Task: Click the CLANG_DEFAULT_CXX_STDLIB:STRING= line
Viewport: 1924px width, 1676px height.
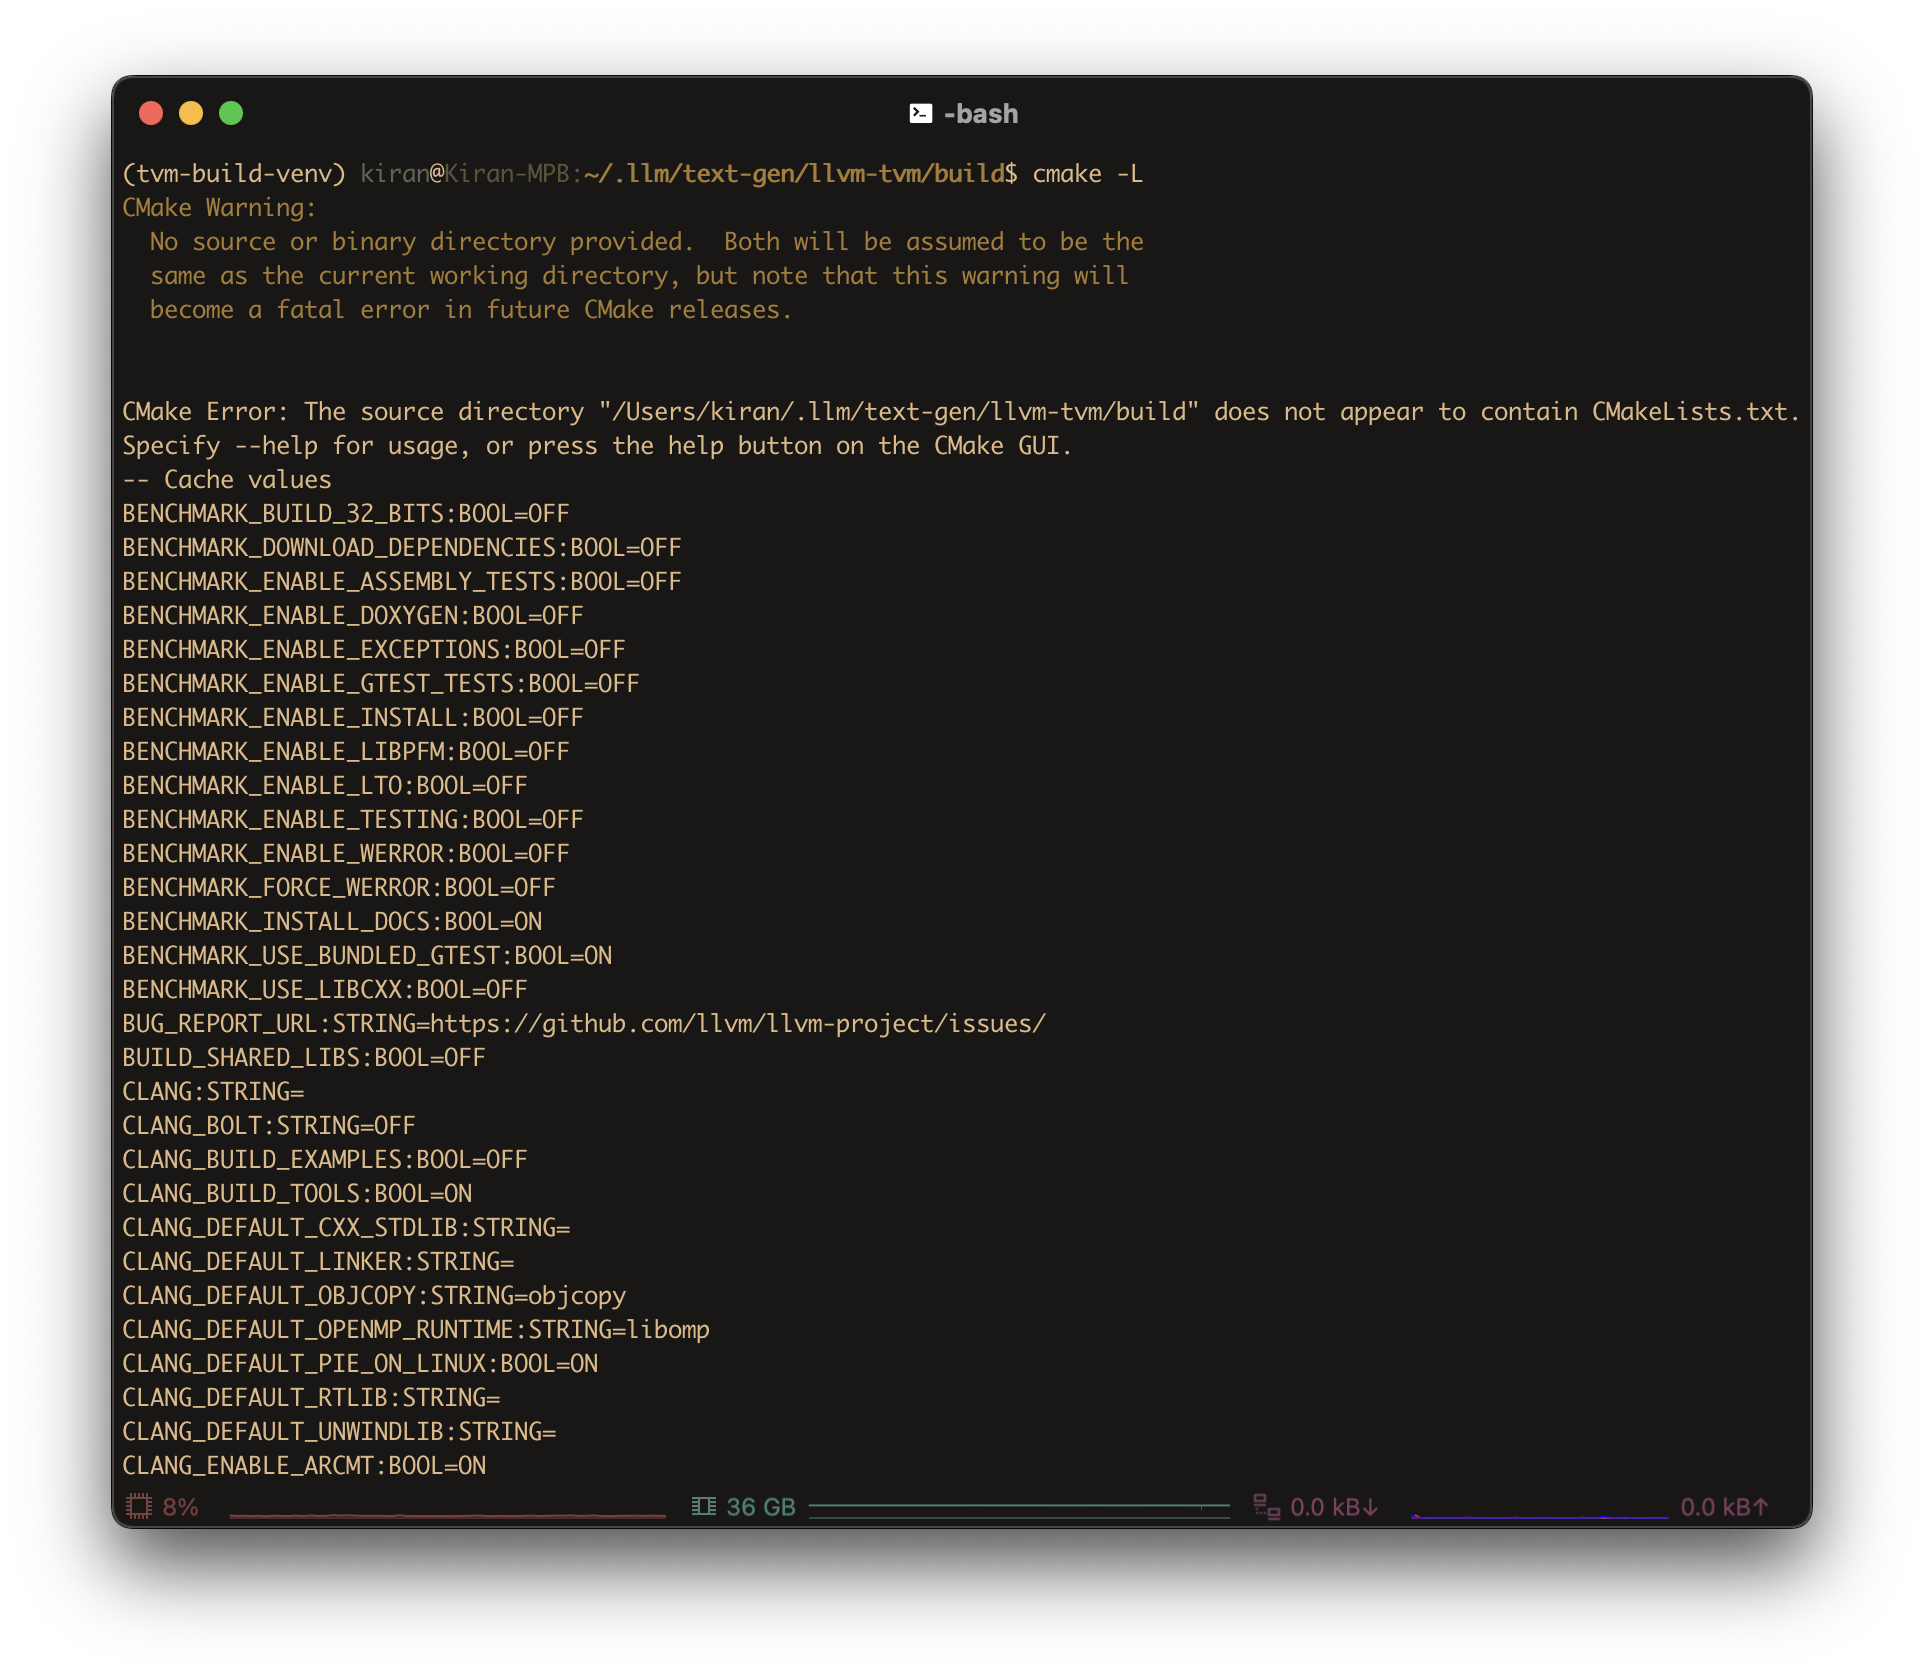Action: click(346, 1228)
